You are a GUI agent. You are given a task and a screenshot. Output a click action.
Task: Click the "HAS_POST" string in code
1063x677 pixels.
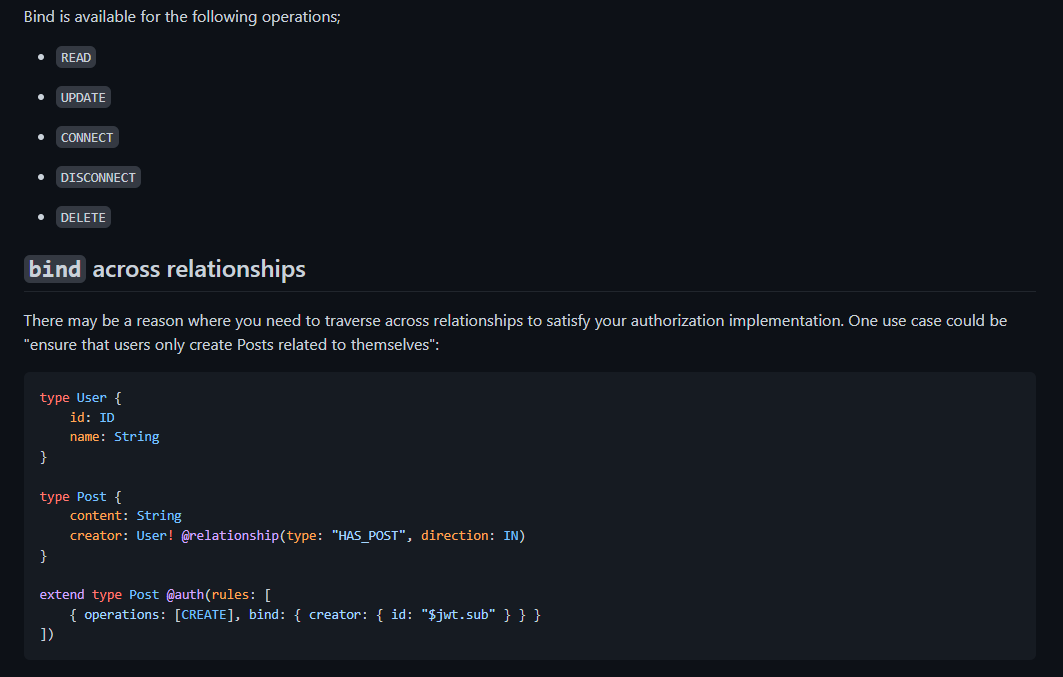coord(369,535)
